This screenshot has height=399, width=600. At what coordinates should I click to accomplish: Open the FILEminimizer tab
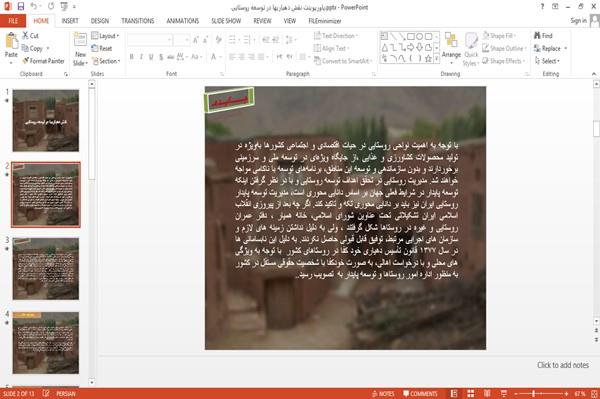point(325,21)
